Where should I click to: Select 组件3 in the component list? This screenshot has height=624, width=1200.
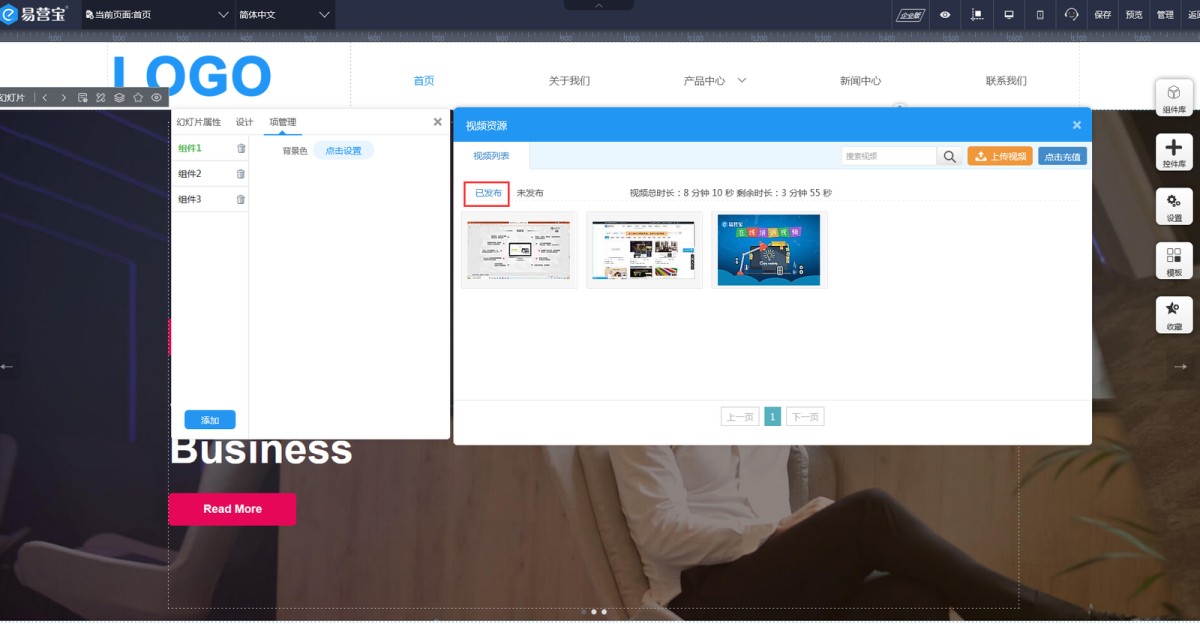[x=190, y=200]
